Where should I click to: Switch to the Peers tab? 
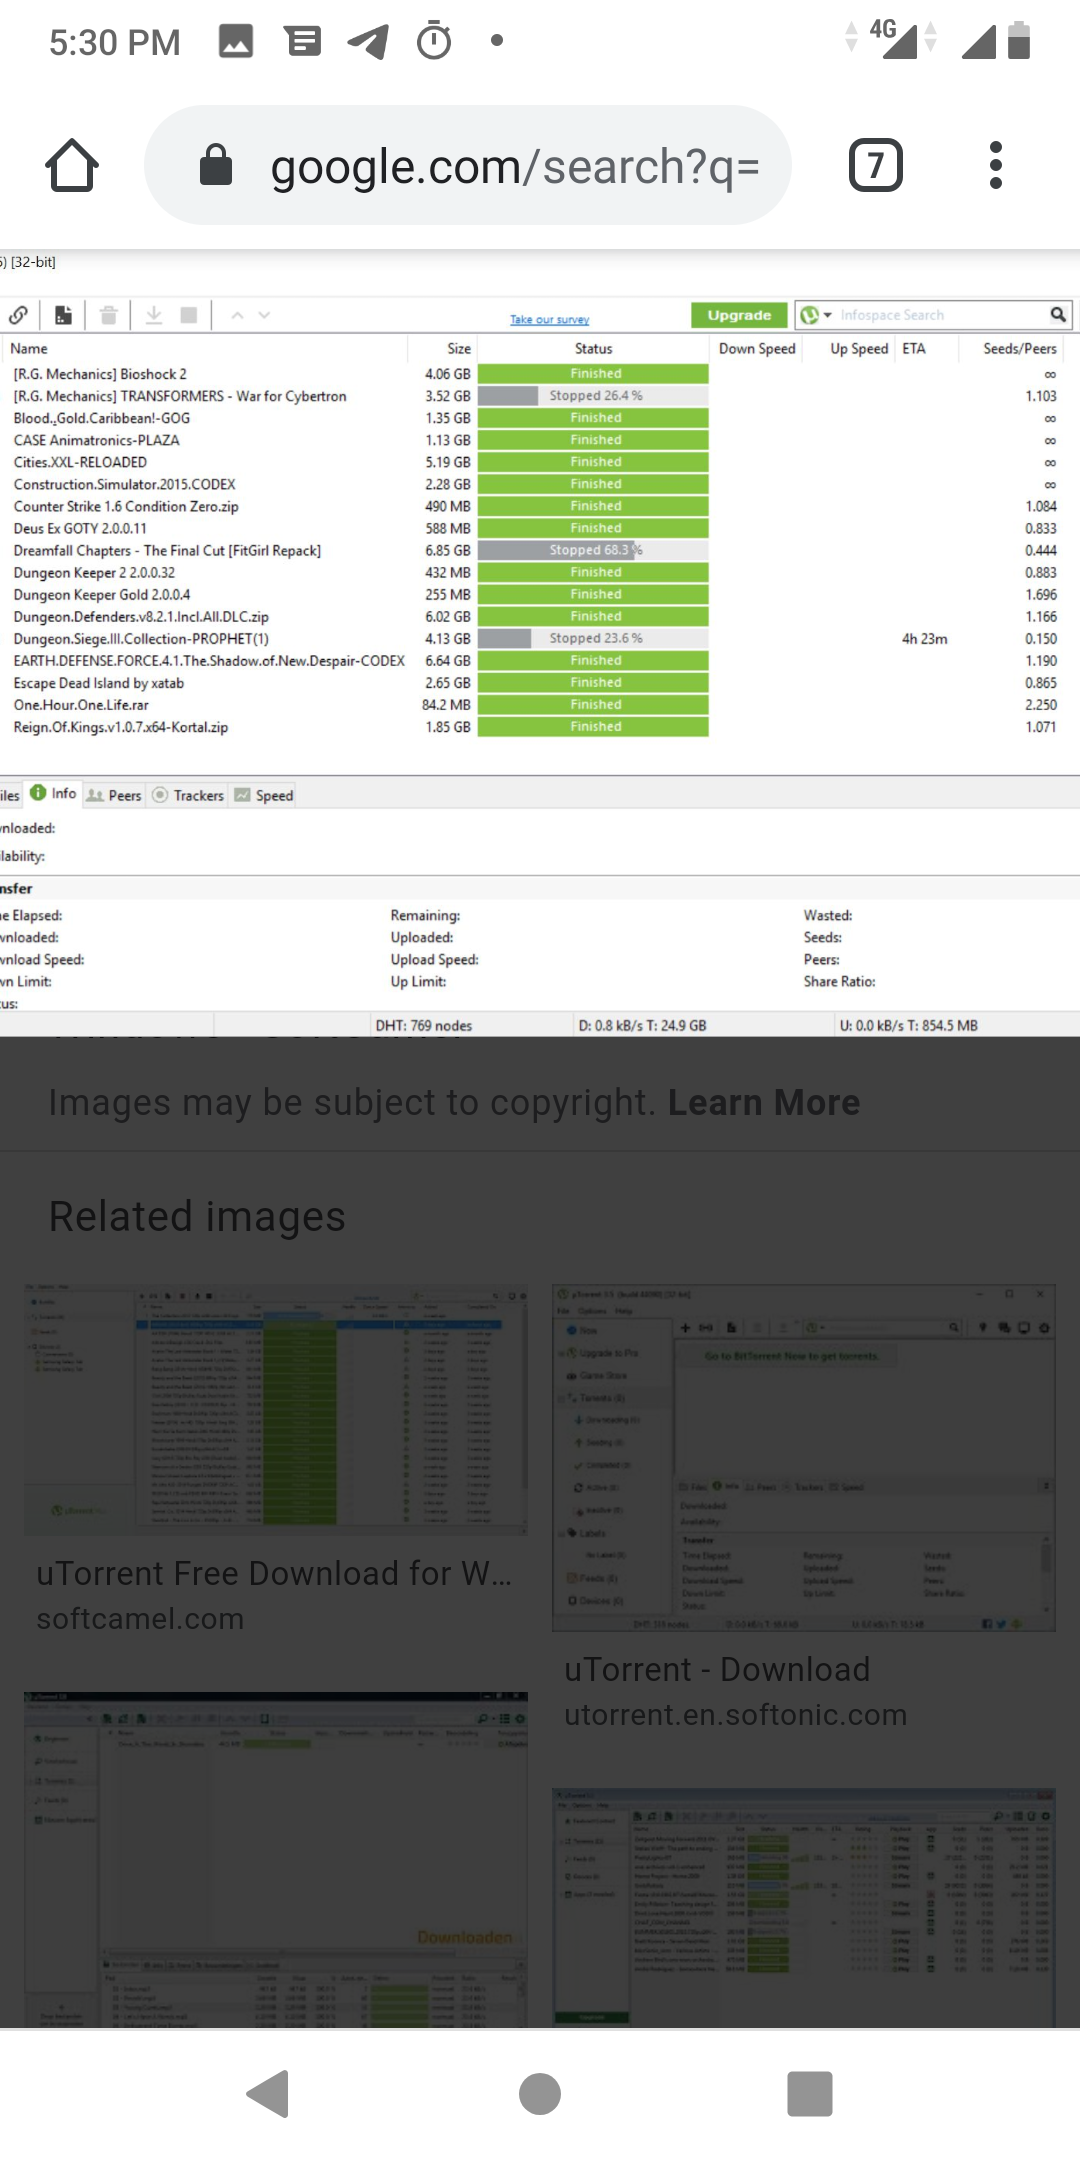point(114,795)
